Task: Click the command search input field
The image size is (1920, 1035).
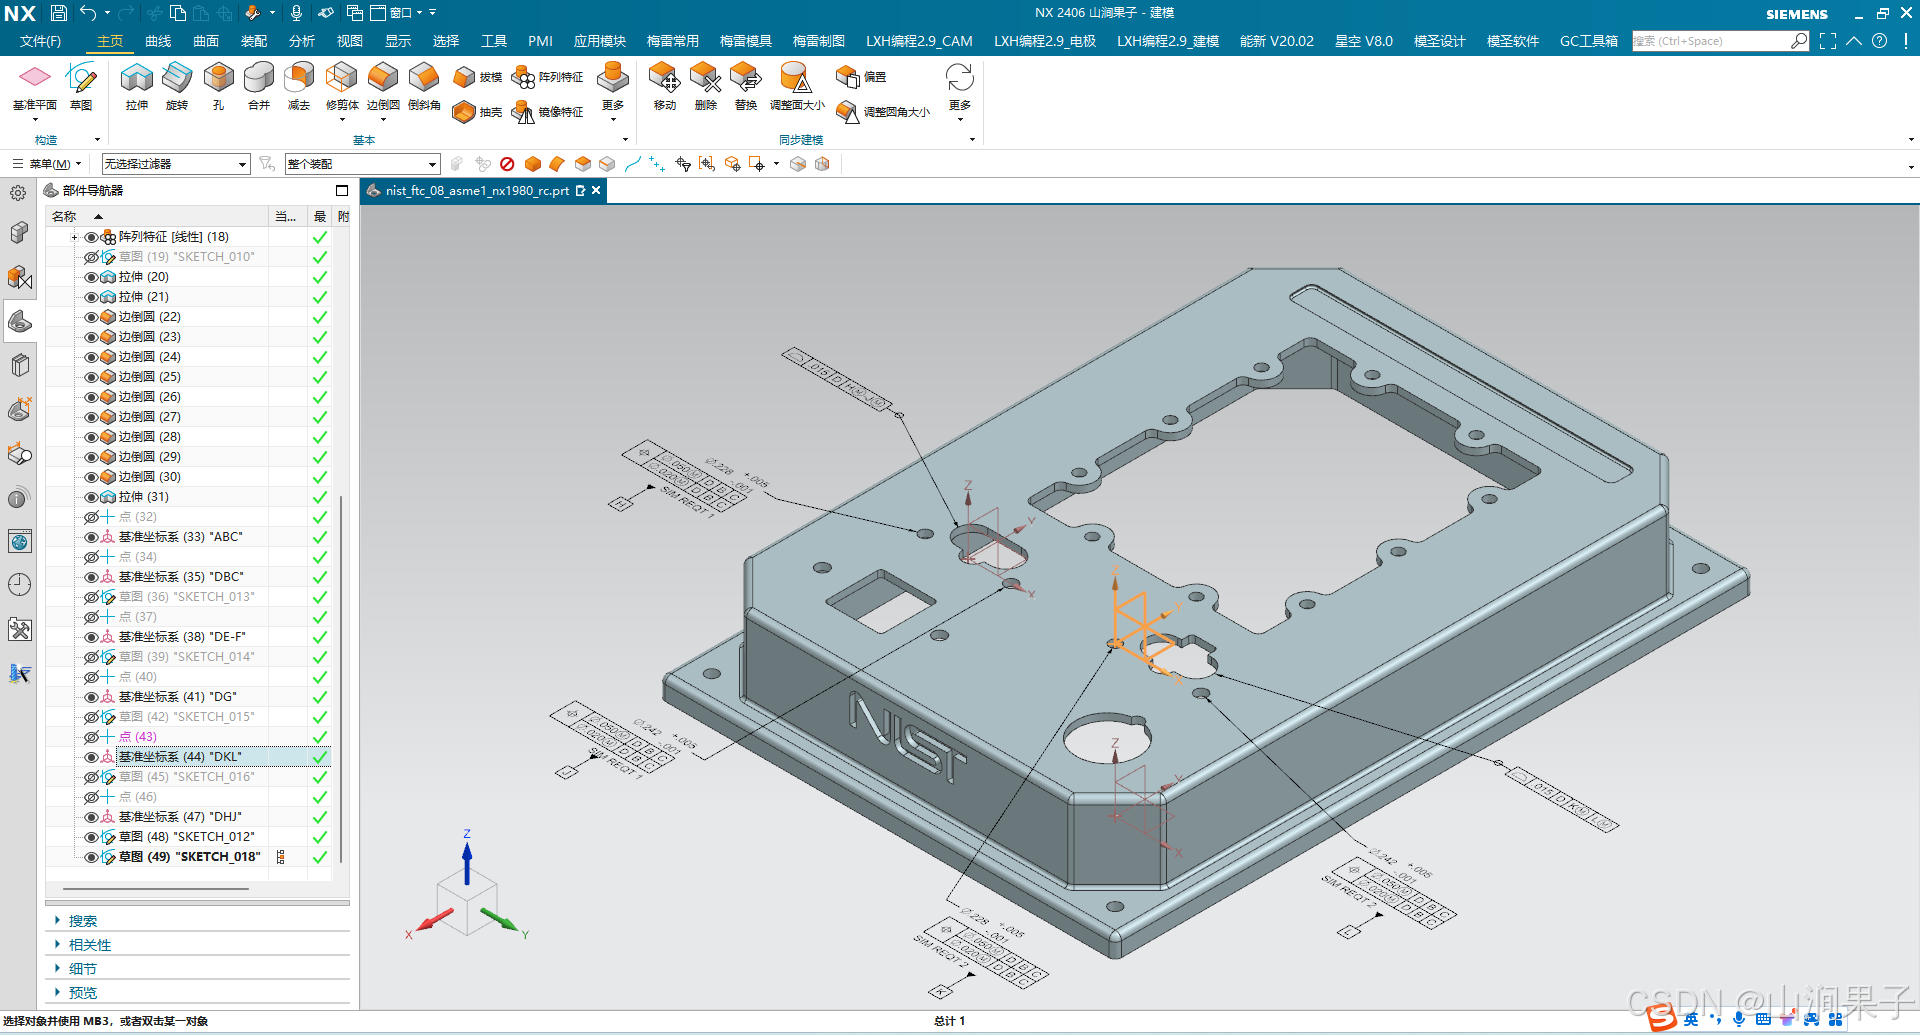Action: pyautogui.click(x=1710, y=41)
